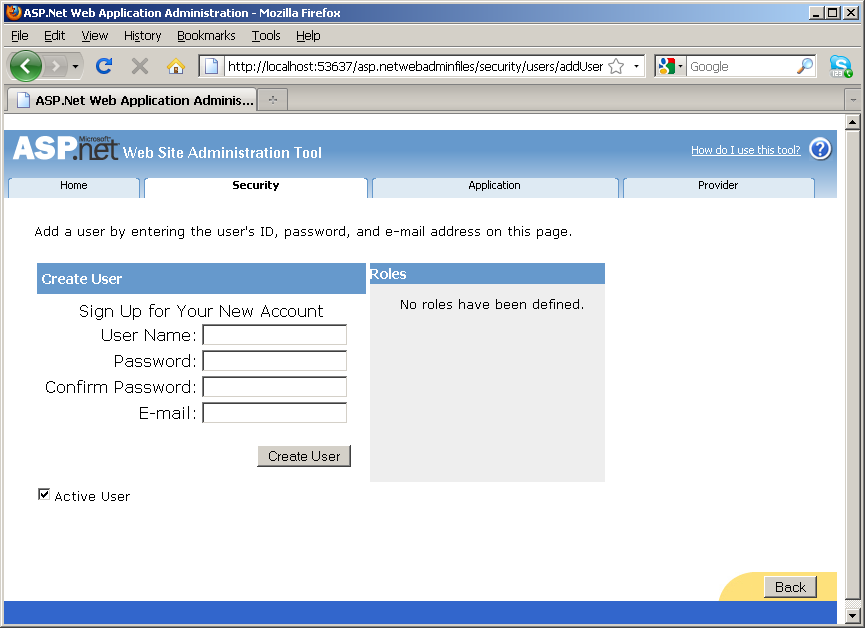Click in the Password field

pyautogui.click(x=275, y=361)
